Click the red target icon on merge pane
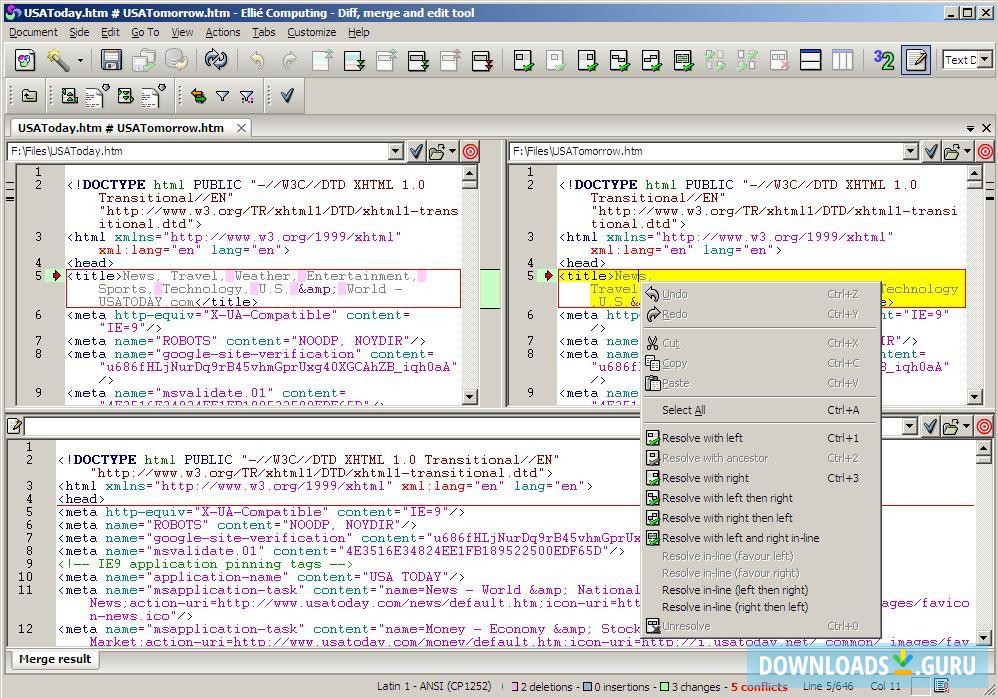The height and width of the screenshot is (698, 998). coord(983,426)
